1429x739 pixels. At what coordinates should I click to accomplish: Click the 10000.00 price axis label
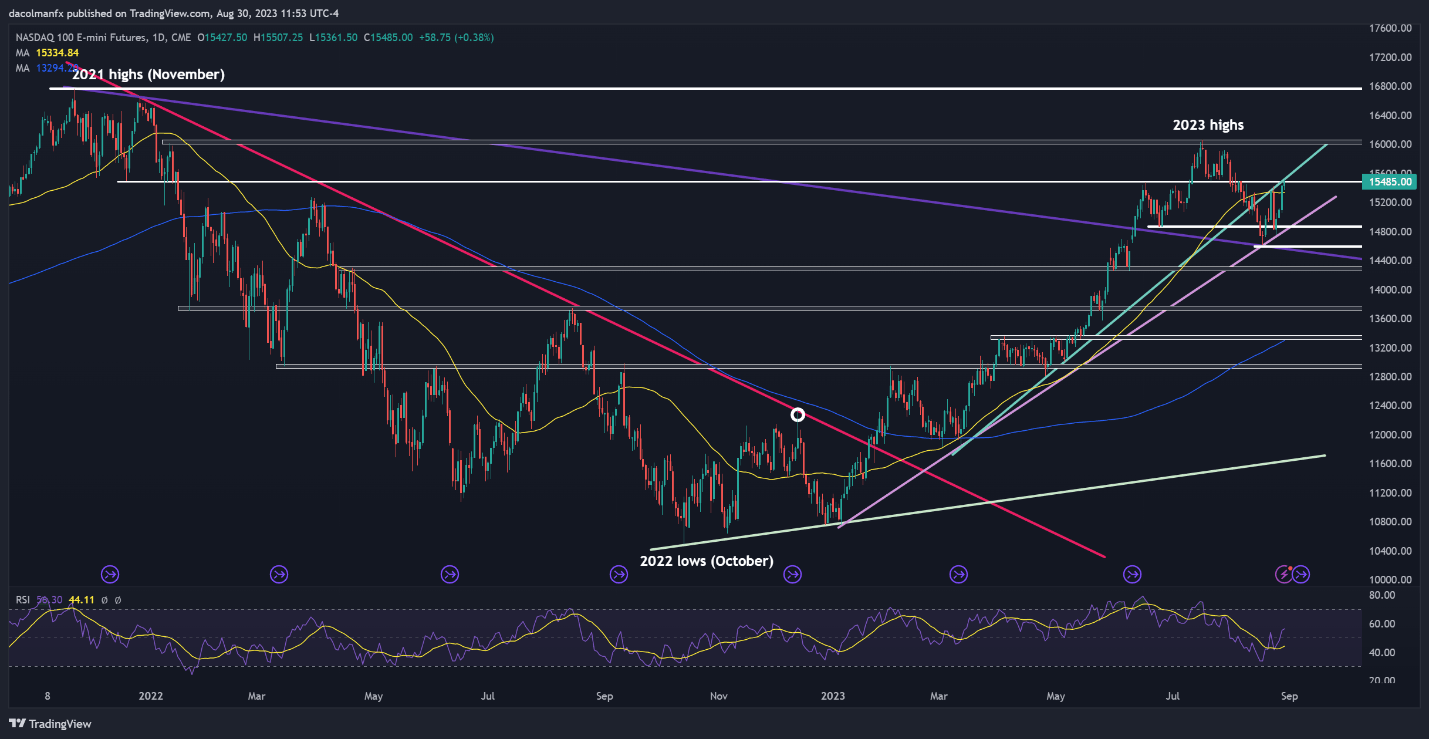pyautogui.click(x=1391, y=580)
